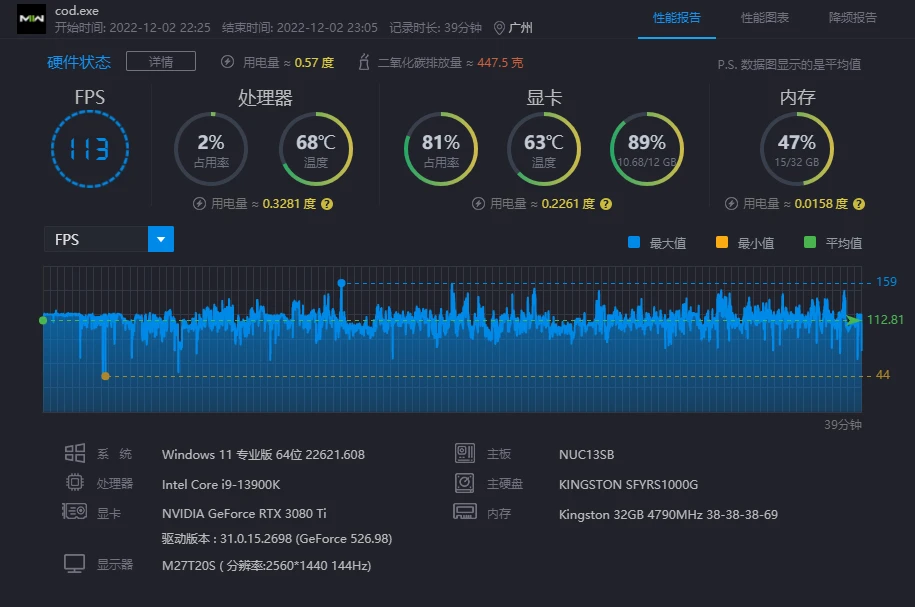
Task: Open the FPS metric dropdown
Action: pos(159,239)
